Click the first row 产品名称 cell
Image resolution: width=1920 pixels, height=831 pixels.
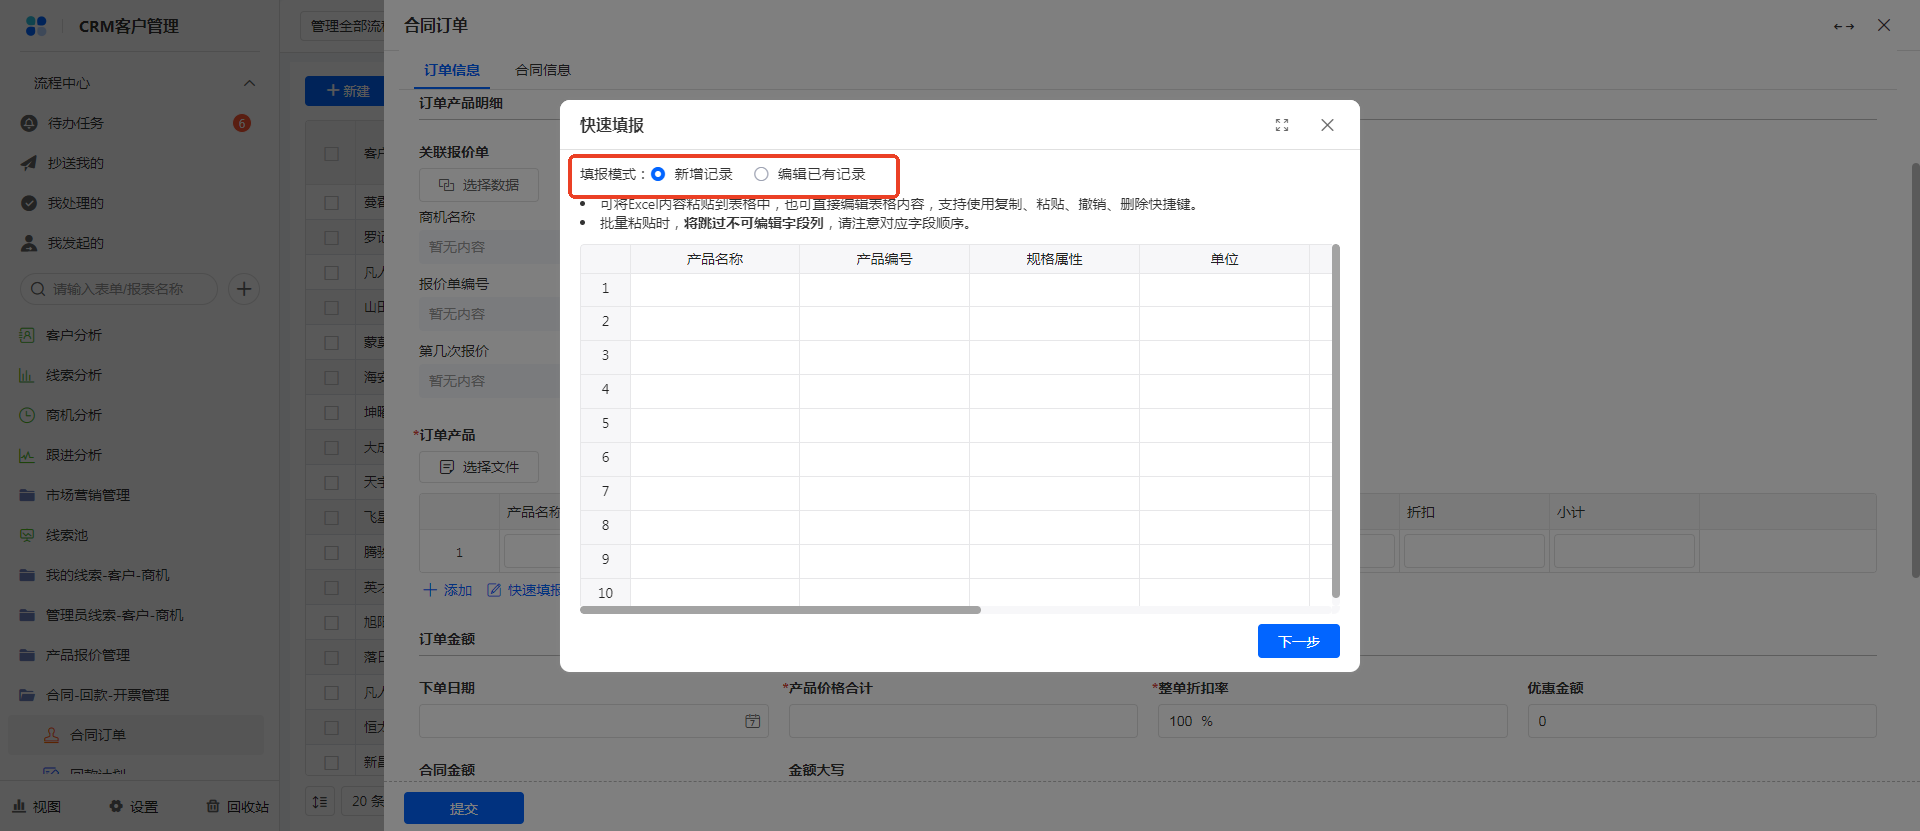tap(714, 289)
